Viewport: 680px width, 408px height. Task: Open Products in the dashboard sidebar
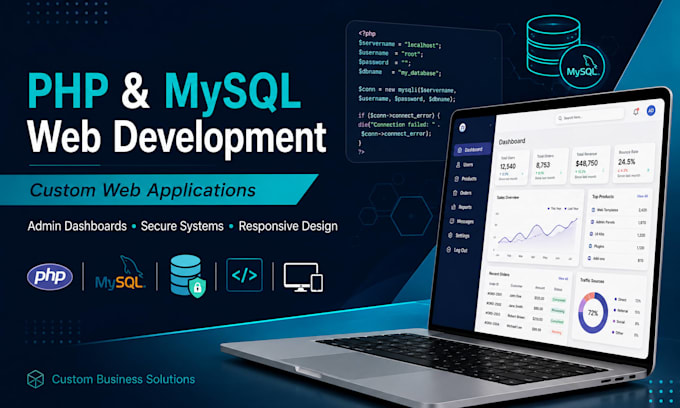(465, 179)
